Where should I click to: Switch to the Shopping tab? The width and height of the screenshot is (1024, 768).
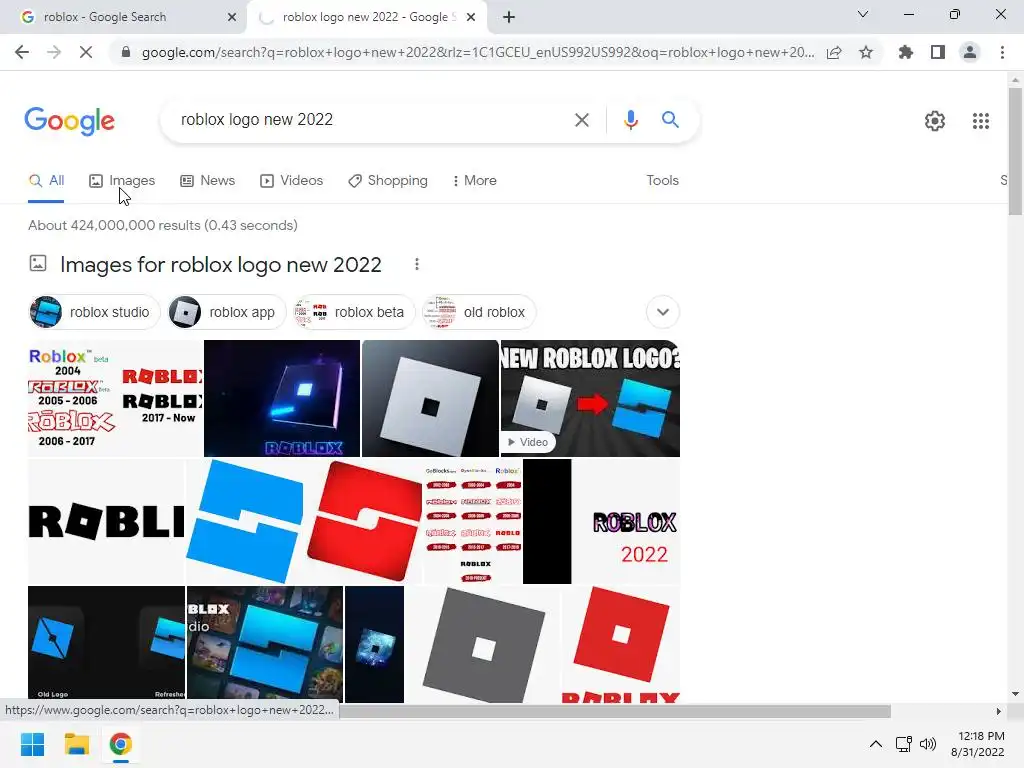pos(388,180)
